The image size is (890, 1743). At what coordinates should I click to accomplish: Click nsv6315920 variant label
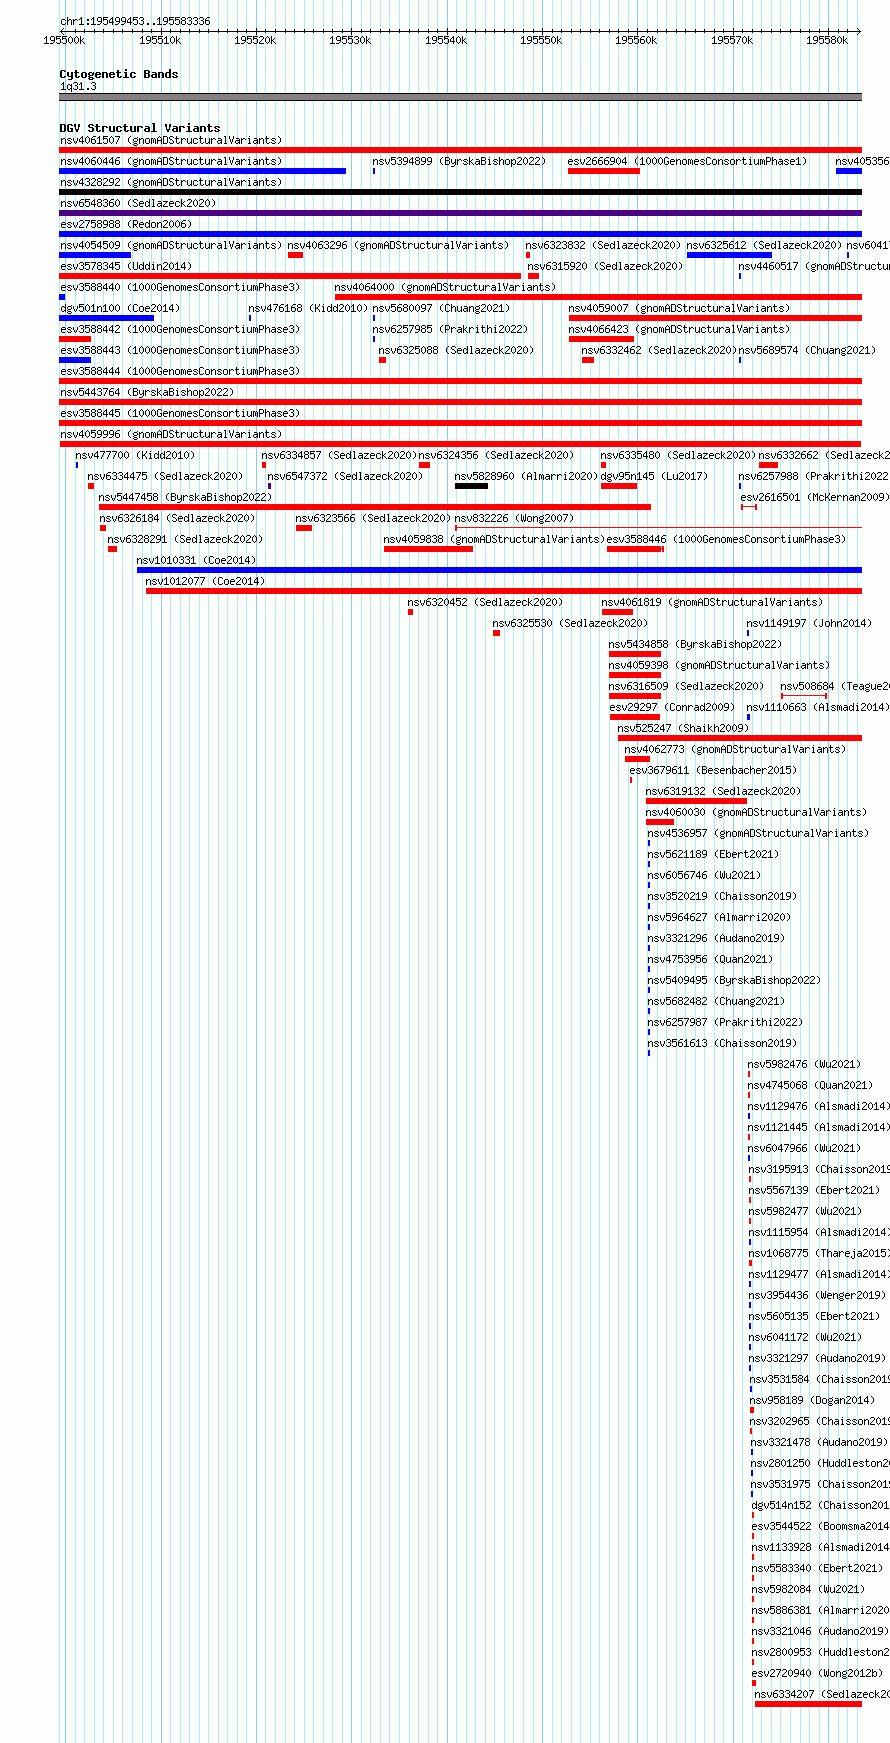[605, 266]
